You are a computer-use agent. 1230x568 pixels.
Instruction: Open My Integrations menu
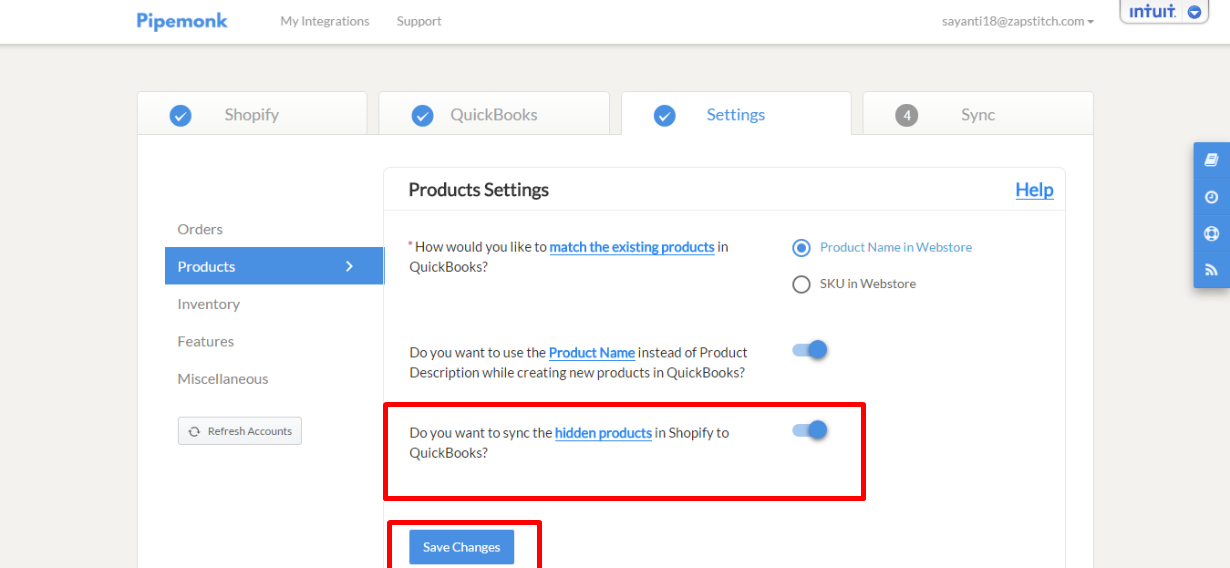pyautogui.click(x=325, y=21)
